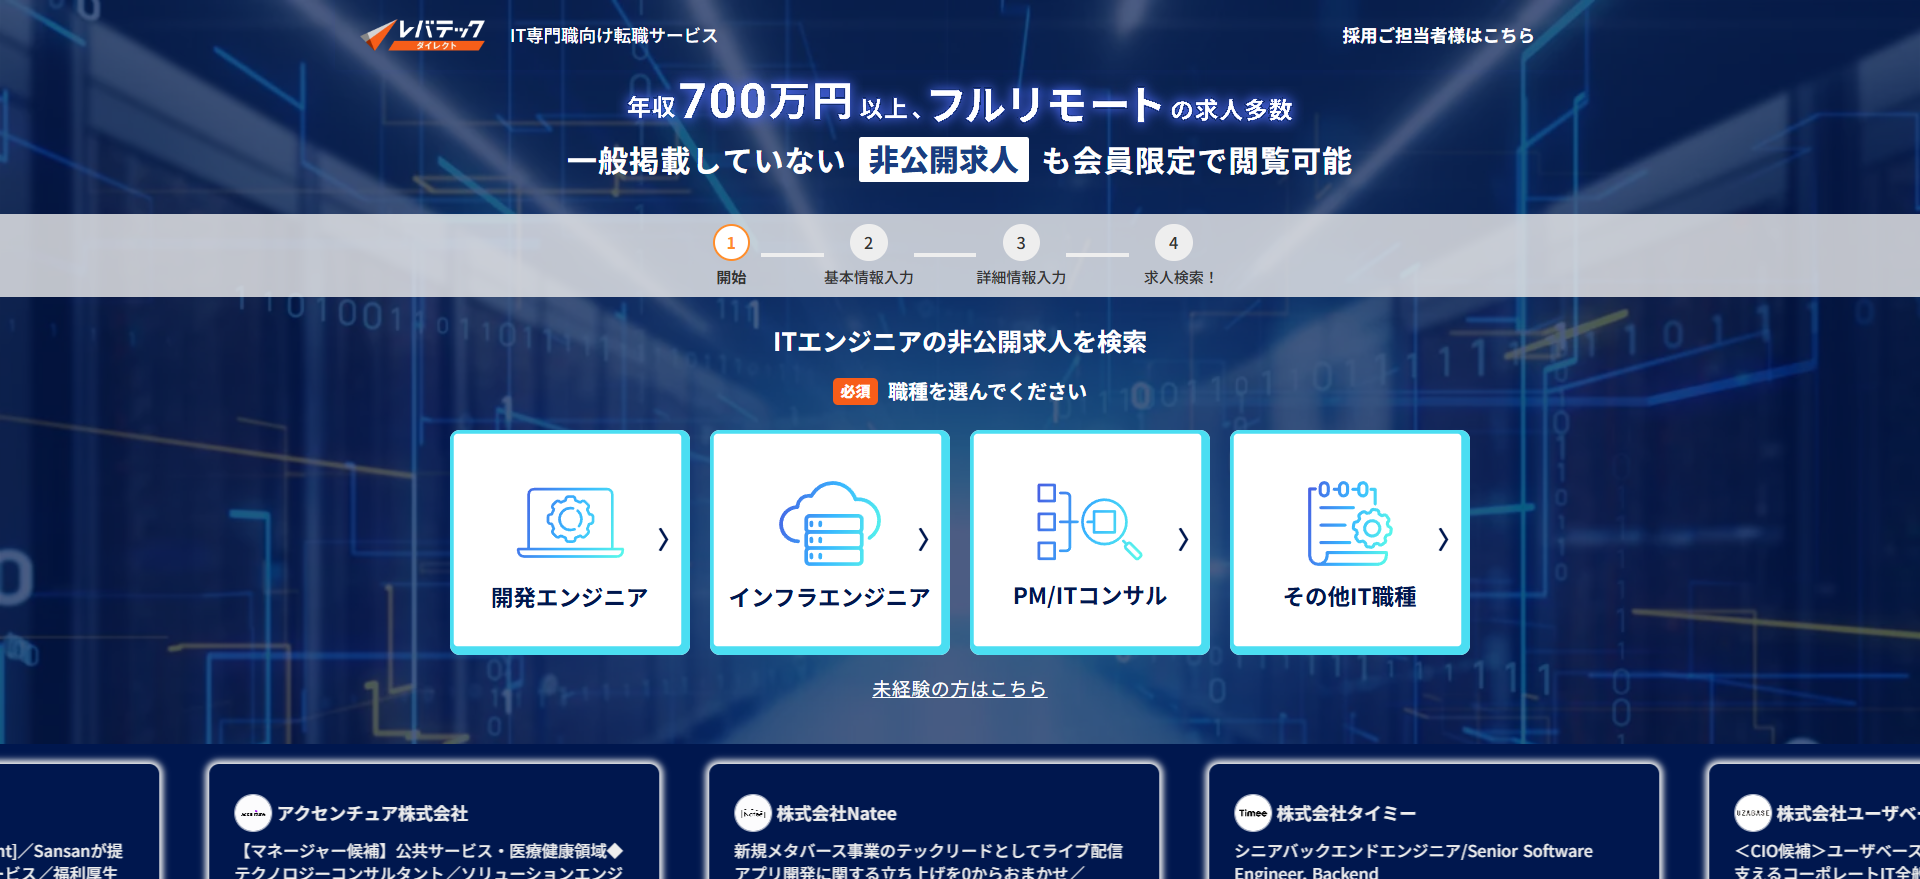
Task: Select step 3 詳細情報入力 circle
Action: pyautogui.click(x=1021, y=243)
